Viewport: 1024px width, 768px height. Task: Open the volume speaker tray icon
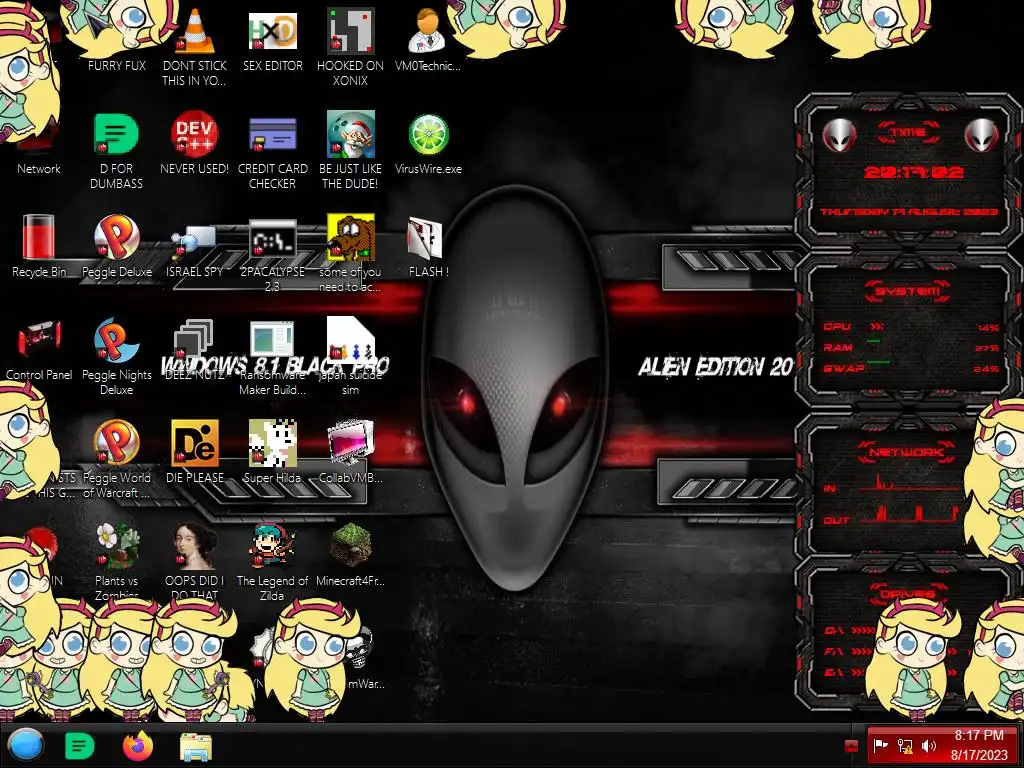coord(928,746)
